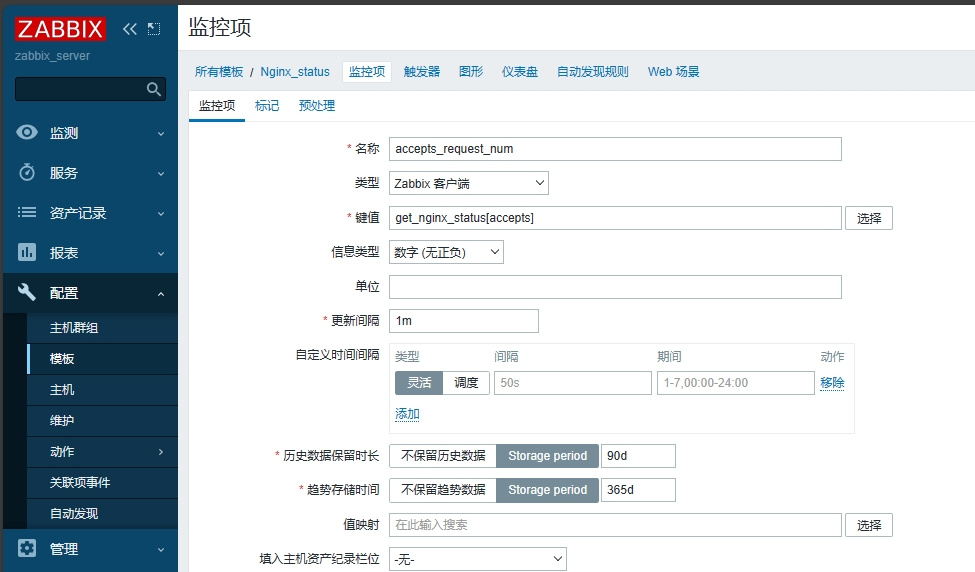975x572 pixels.
Task: Open the 信息类型 dropdown
Action: click(446, 253)
